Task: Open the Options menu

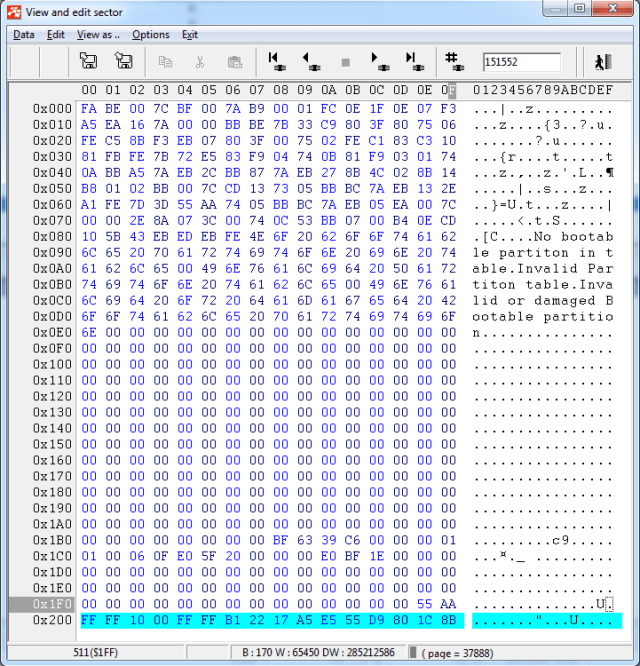Action: pyautogui.click(x=151, y=34)
